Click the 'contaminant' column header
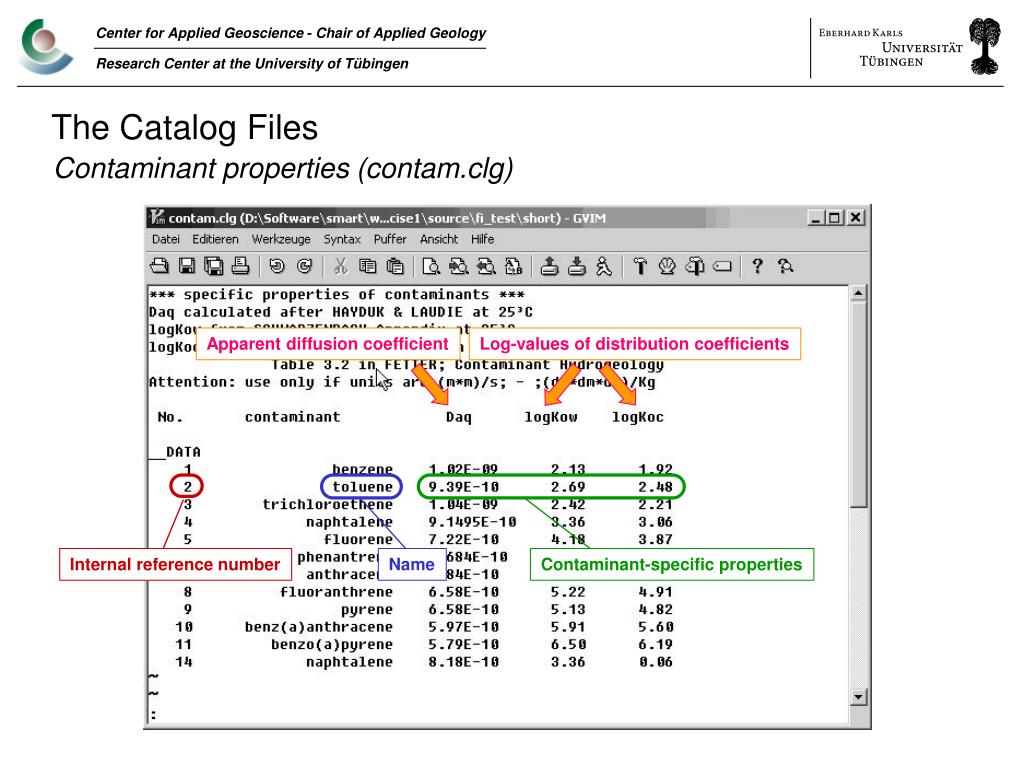1024x768 pixels. [x=293, y=417]
